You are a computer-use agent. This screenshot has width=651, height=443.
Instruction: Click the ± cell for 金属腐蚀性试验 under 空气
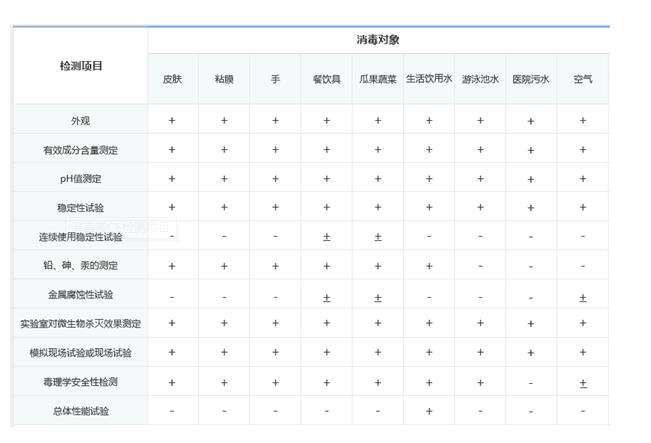583,297
